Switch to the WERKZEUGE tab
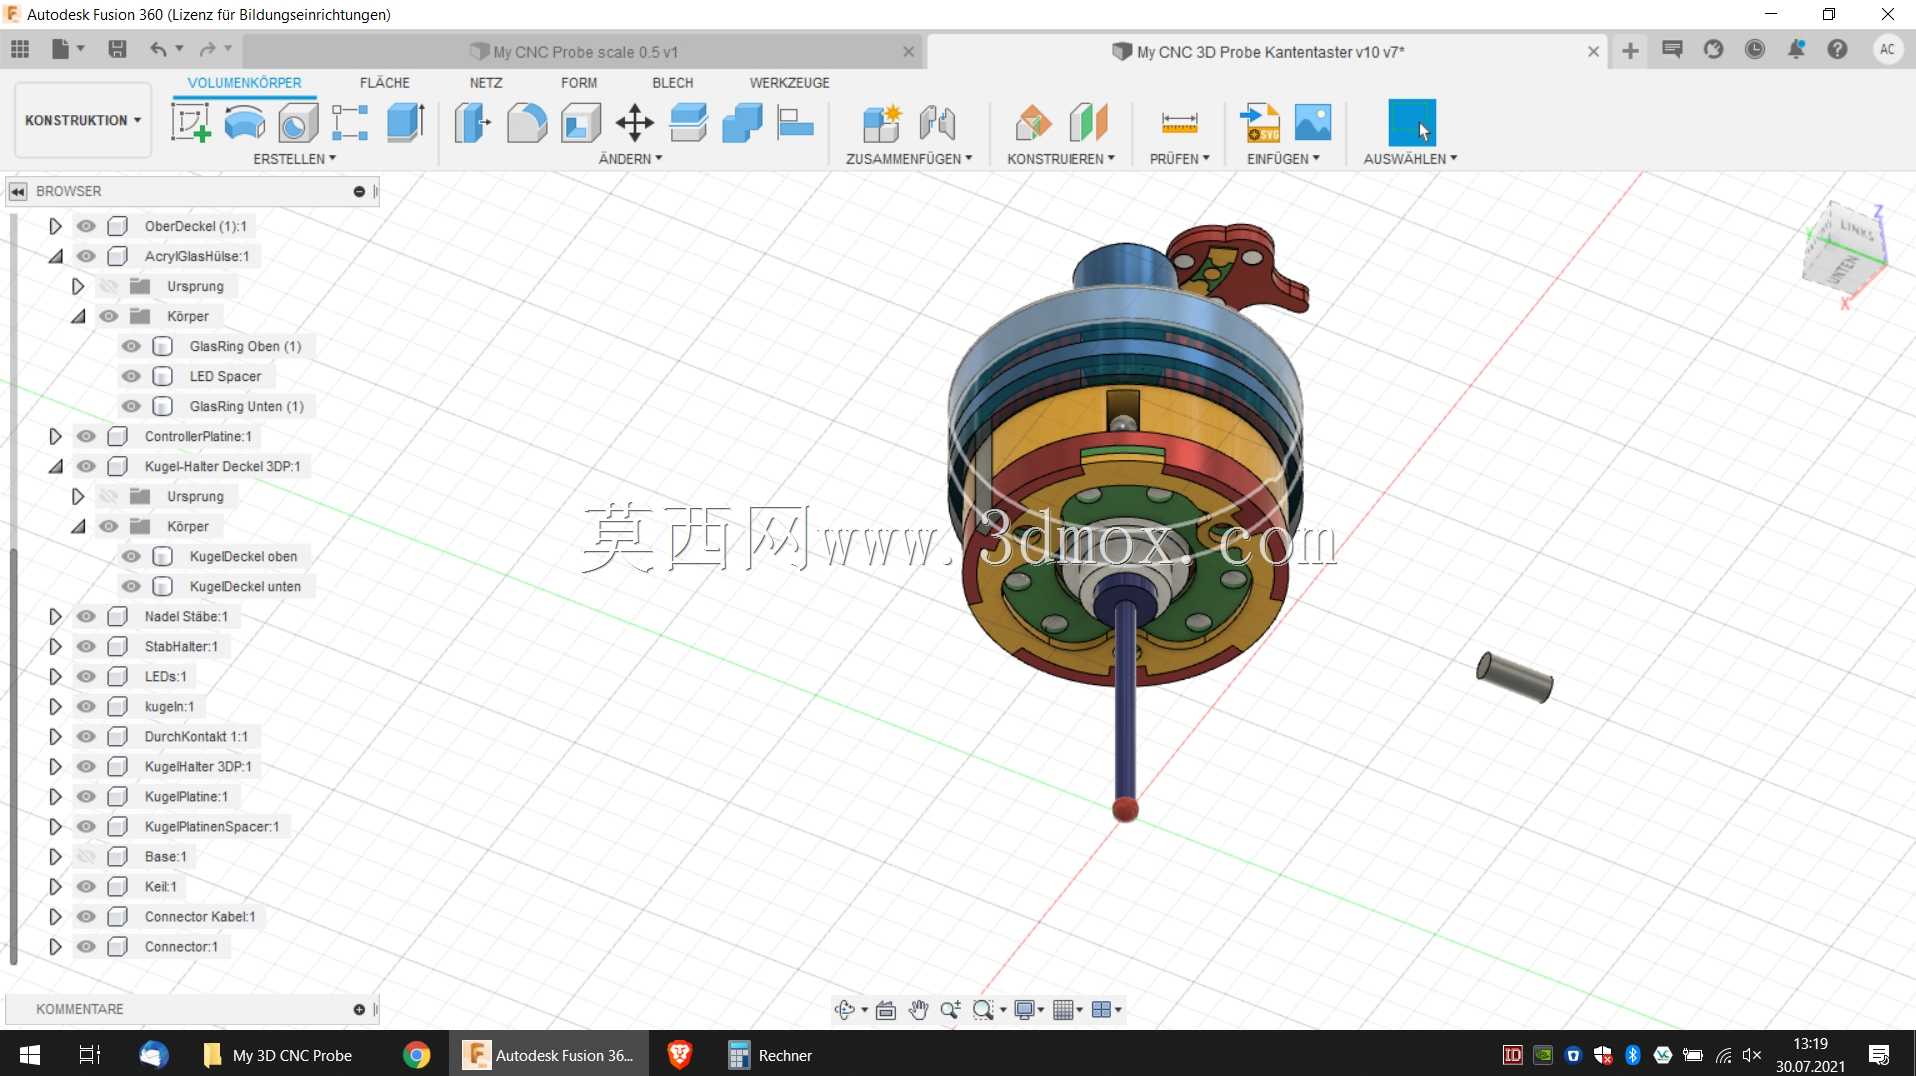This screenshot has width=1916, height=1076. pyautogui.click(x=790, y=83)
